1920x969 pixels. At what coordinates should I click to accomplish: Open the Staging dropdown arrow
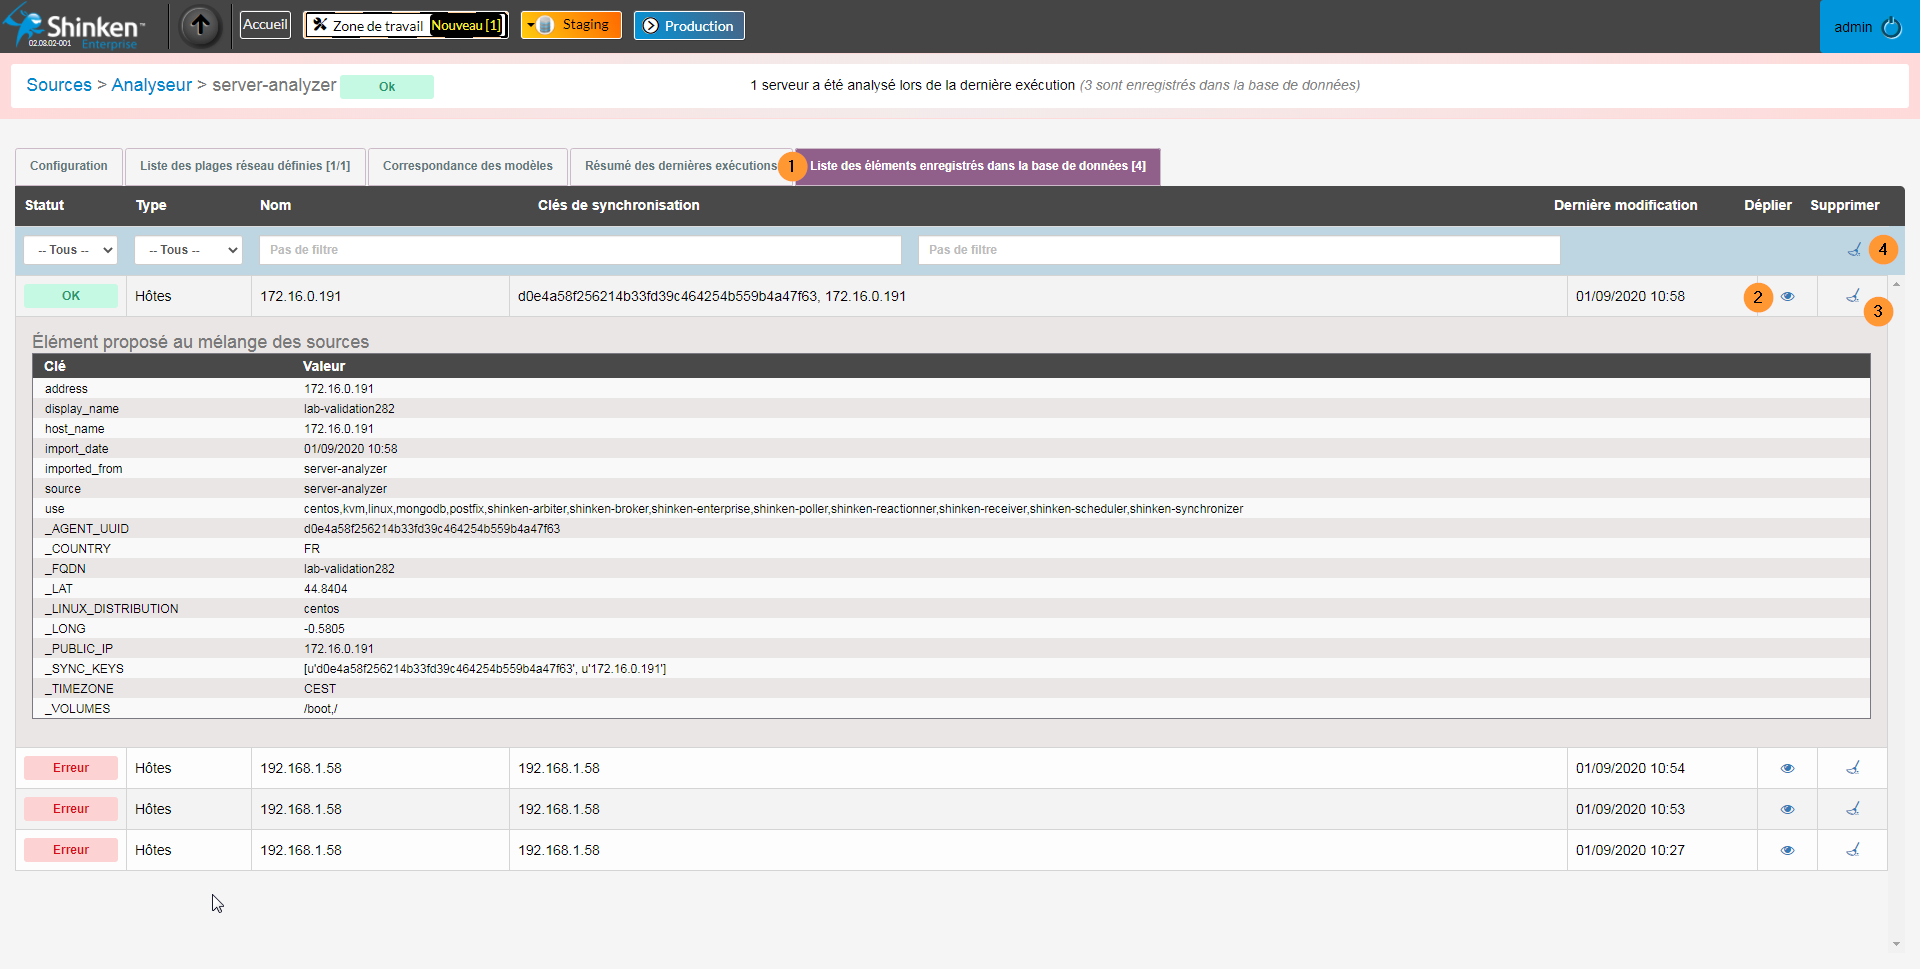(x=531, y=26)
